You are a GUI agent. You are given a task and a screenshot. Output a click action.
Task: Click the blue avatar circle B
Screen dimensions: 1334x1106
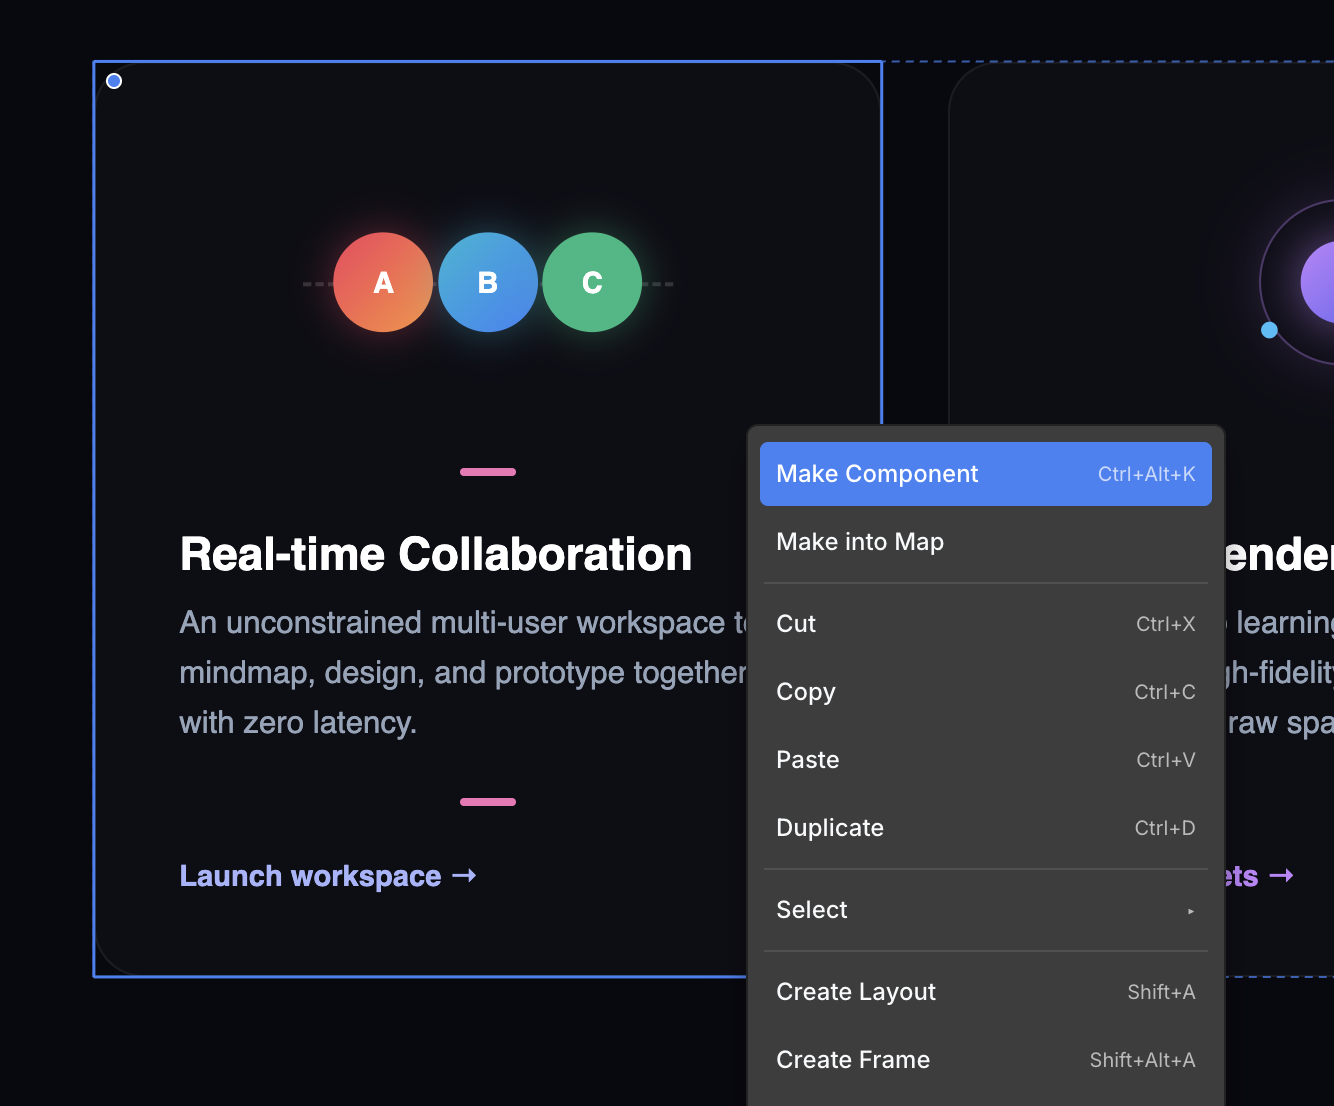488,282
